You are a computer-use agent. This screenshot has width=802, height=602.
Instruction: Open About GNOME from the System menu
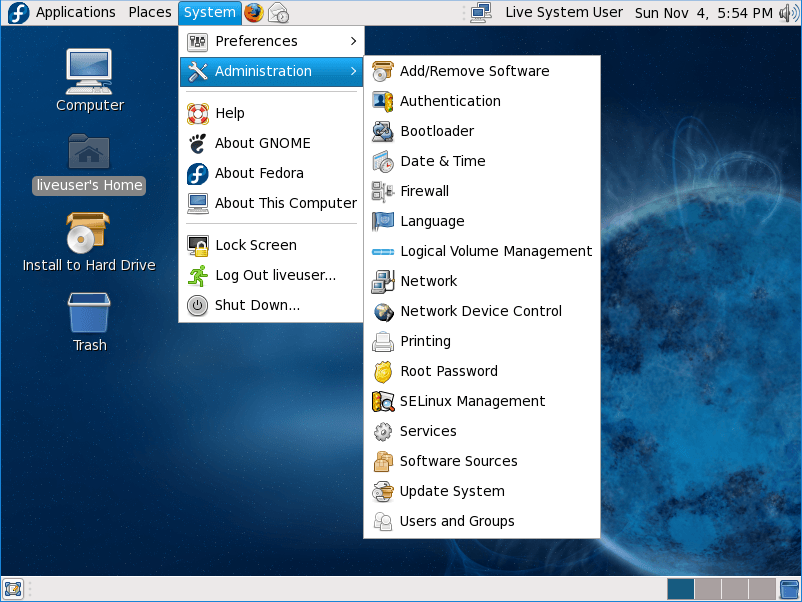[272, 143]
